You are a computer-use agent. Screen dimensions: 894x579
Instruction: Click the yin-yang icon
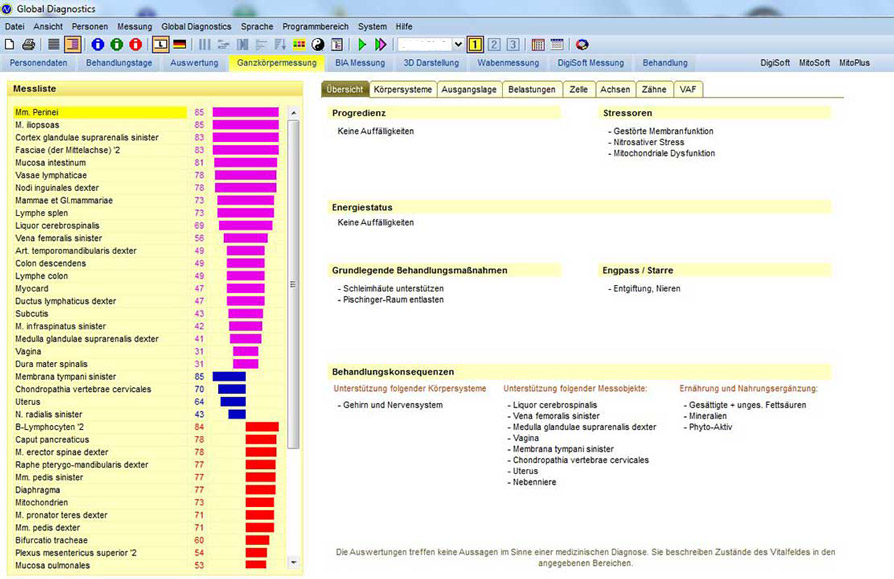(x=318, y=44)
